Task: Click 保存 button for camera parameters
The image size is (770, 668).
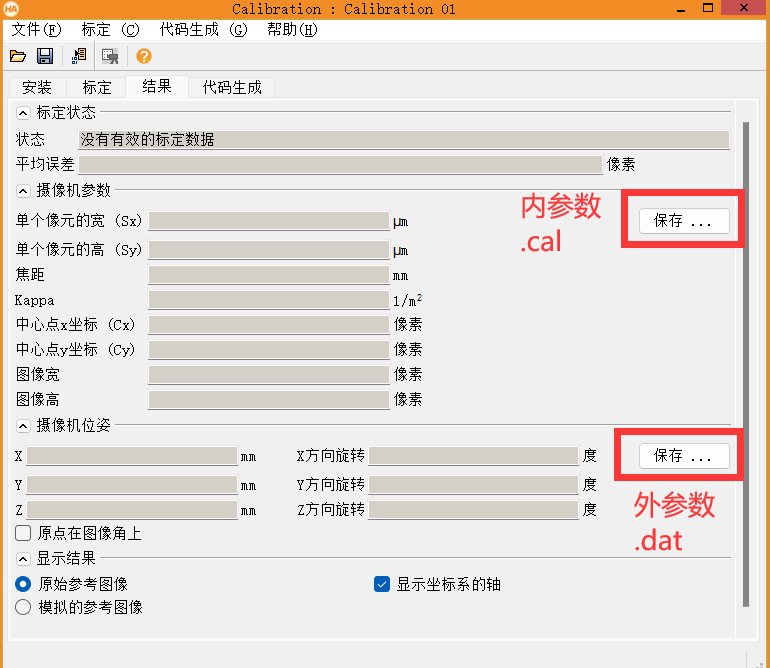Action: 683,221
